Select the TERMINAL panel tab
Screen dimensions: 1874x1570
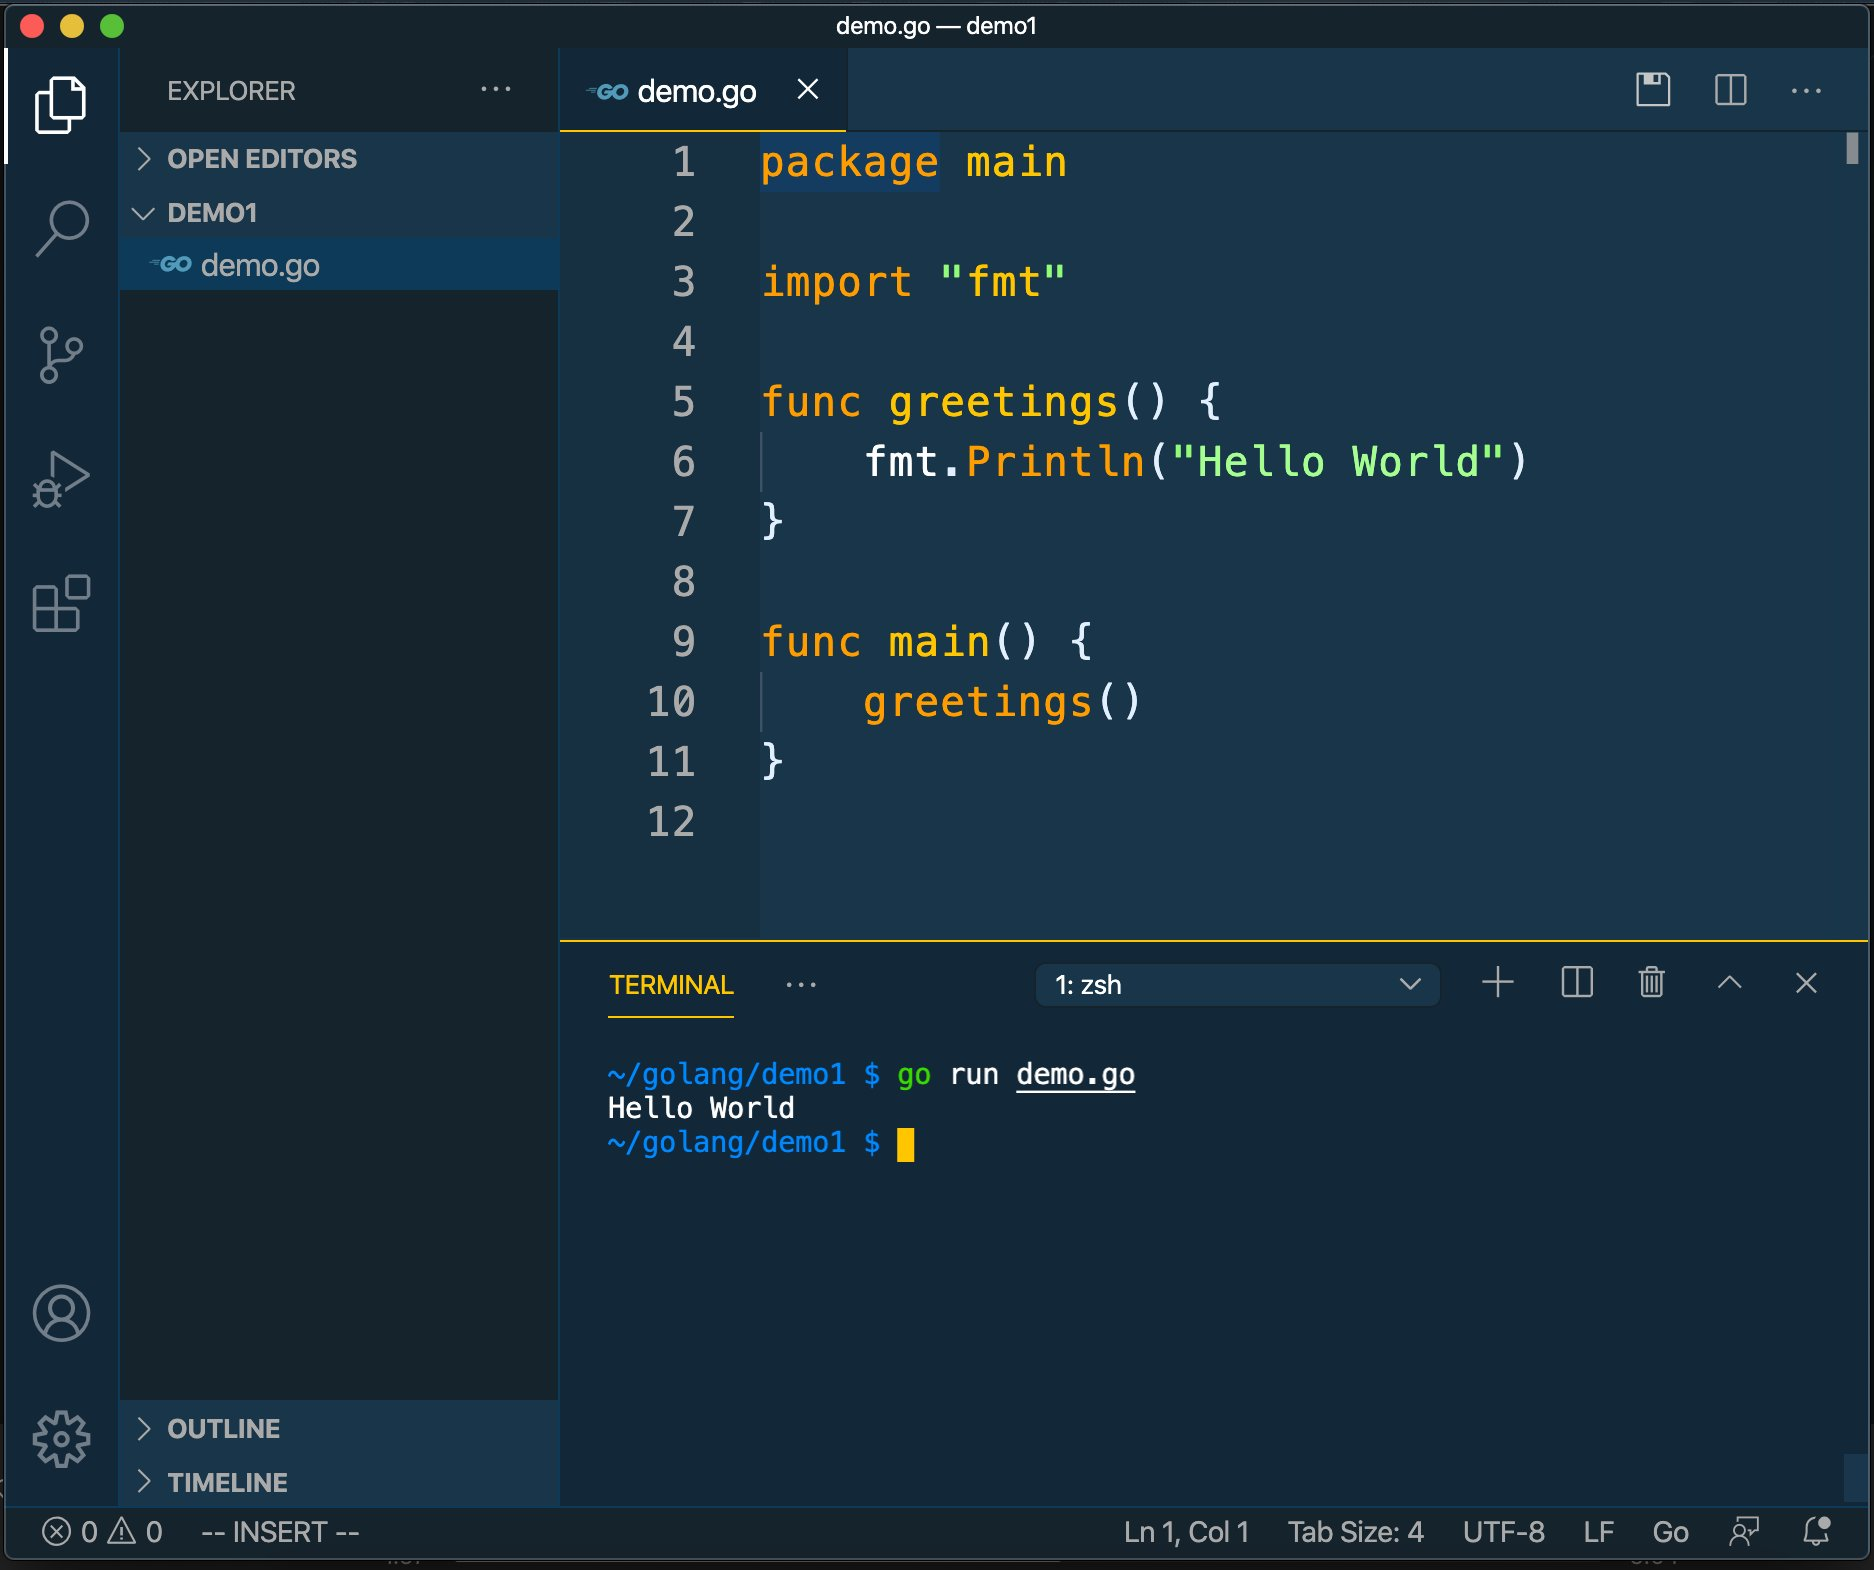[671, 985]
